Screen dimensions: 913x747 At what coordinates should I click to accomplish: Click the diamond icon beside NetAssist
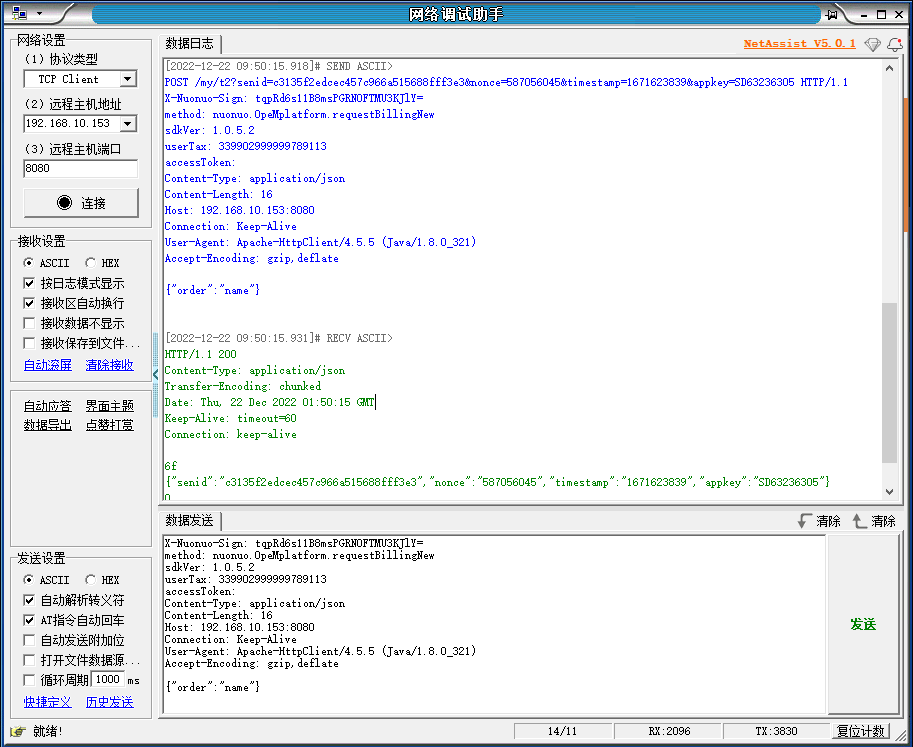pos(872,44)
